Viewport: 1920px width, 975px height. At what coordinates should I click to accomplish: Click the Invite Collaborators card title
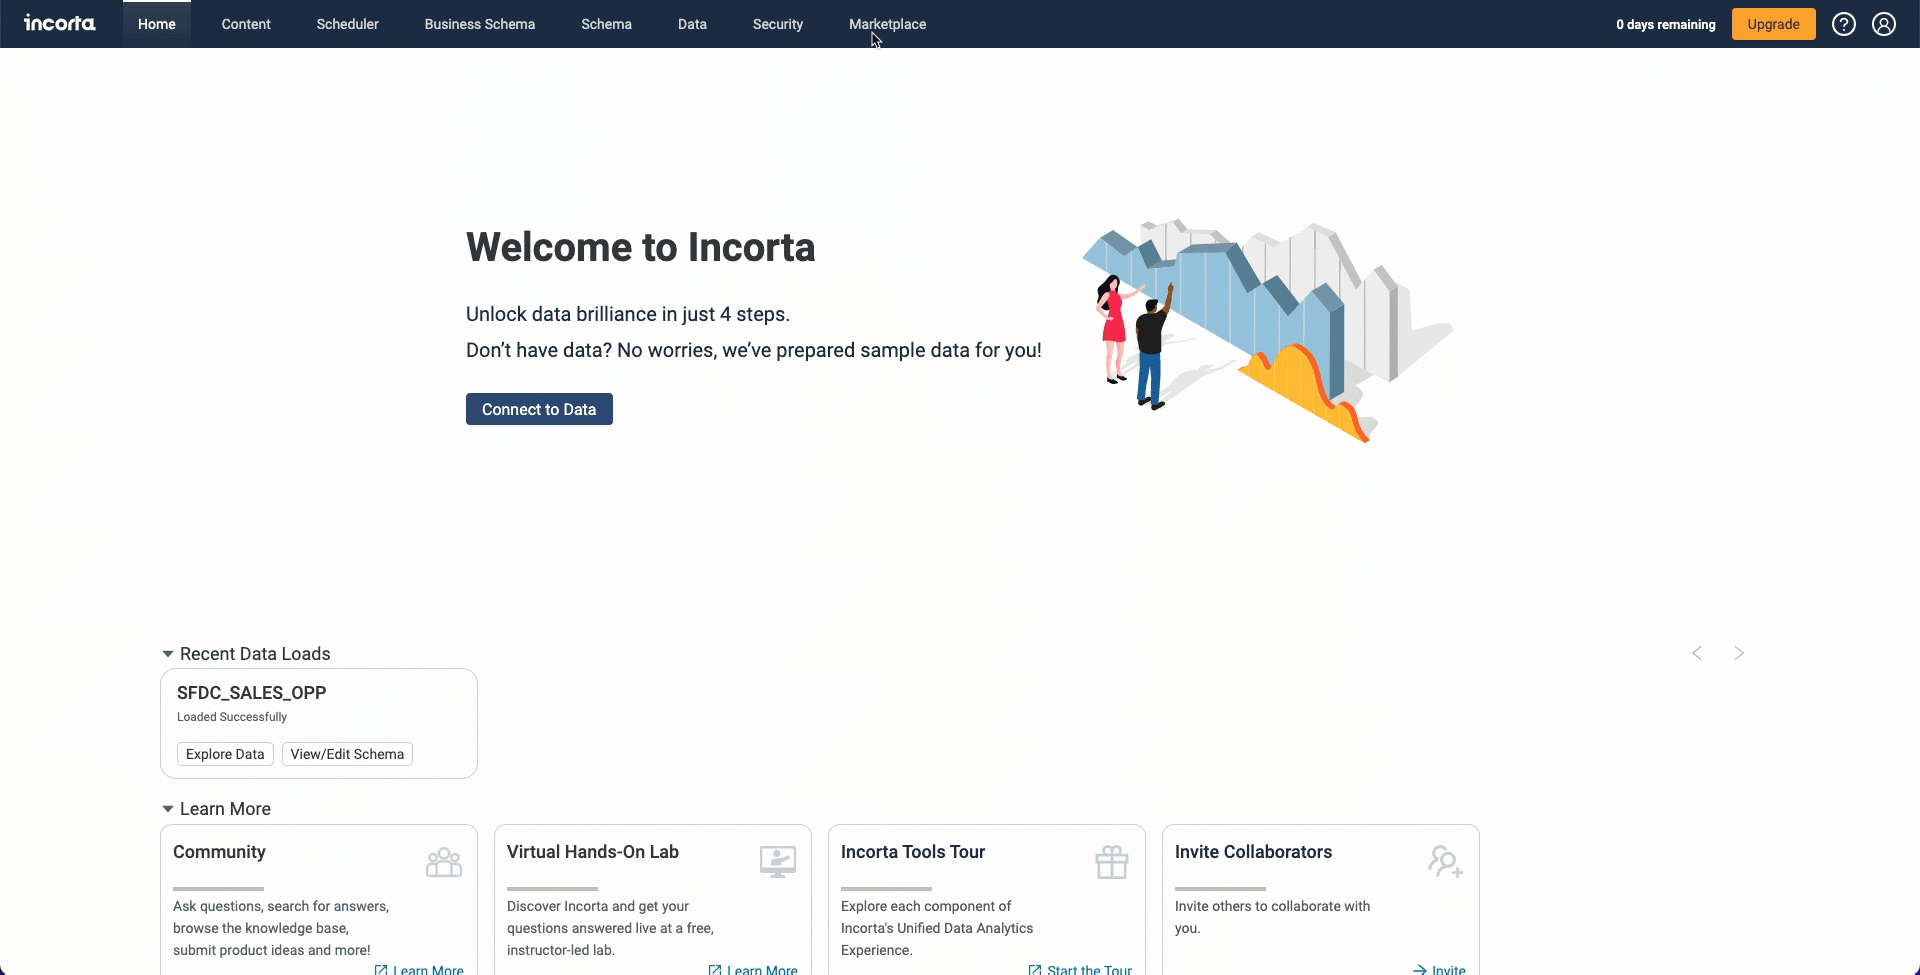point(1253,852)
